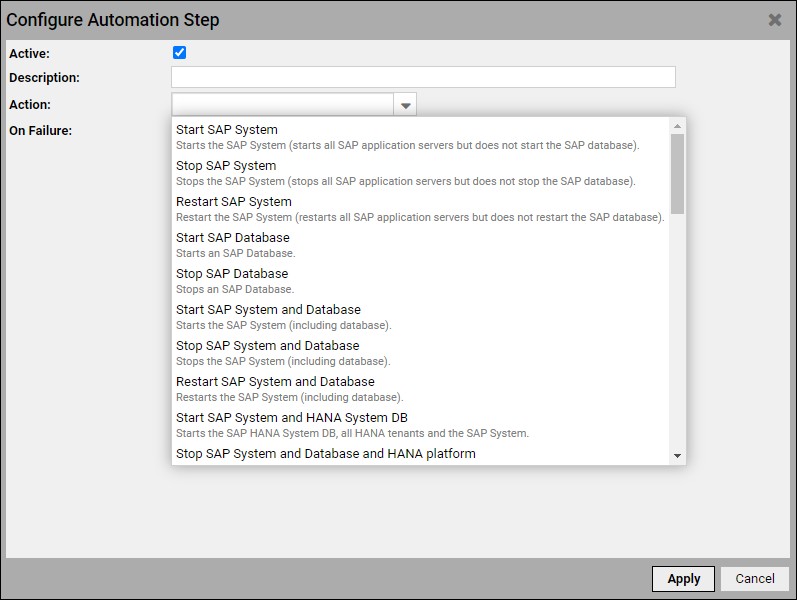Close the Configure Automation Step dialog

coord(775,20)
